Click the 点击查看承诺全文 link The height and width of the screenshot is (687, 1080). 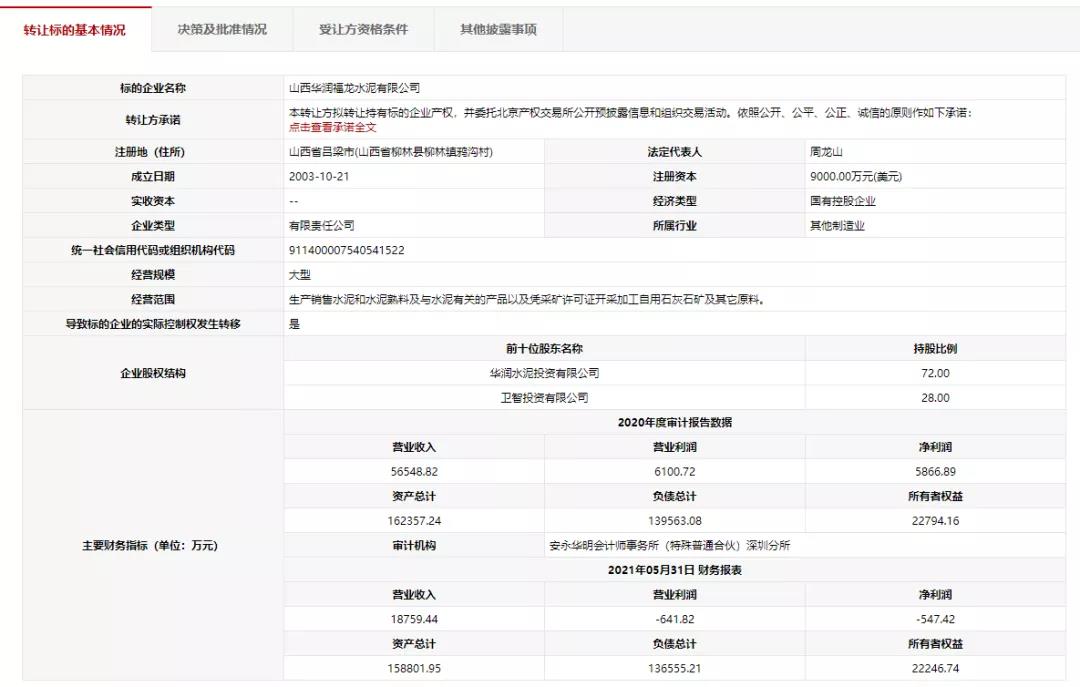click(332, 127)
